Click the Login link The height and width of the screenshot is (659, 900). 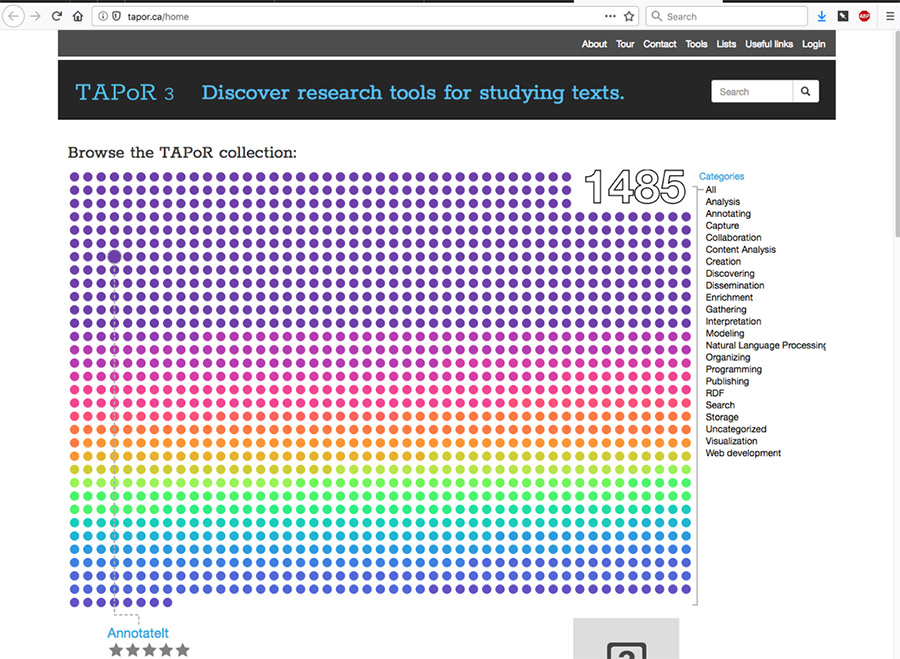click(813, 44)
